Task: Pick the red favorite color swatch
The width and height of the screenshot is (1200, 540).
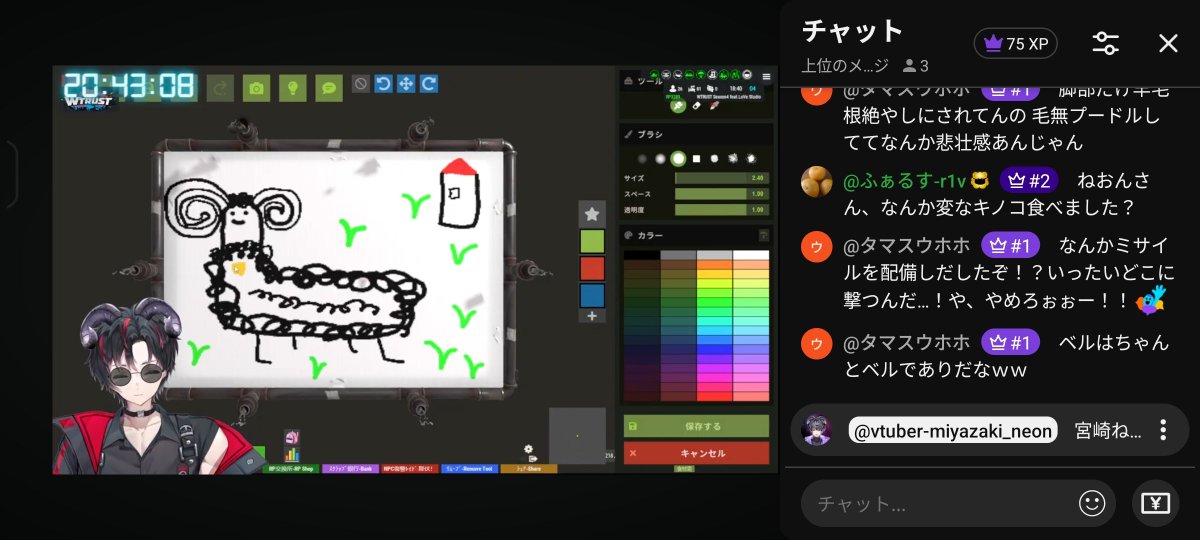Action: coord(592,268)
